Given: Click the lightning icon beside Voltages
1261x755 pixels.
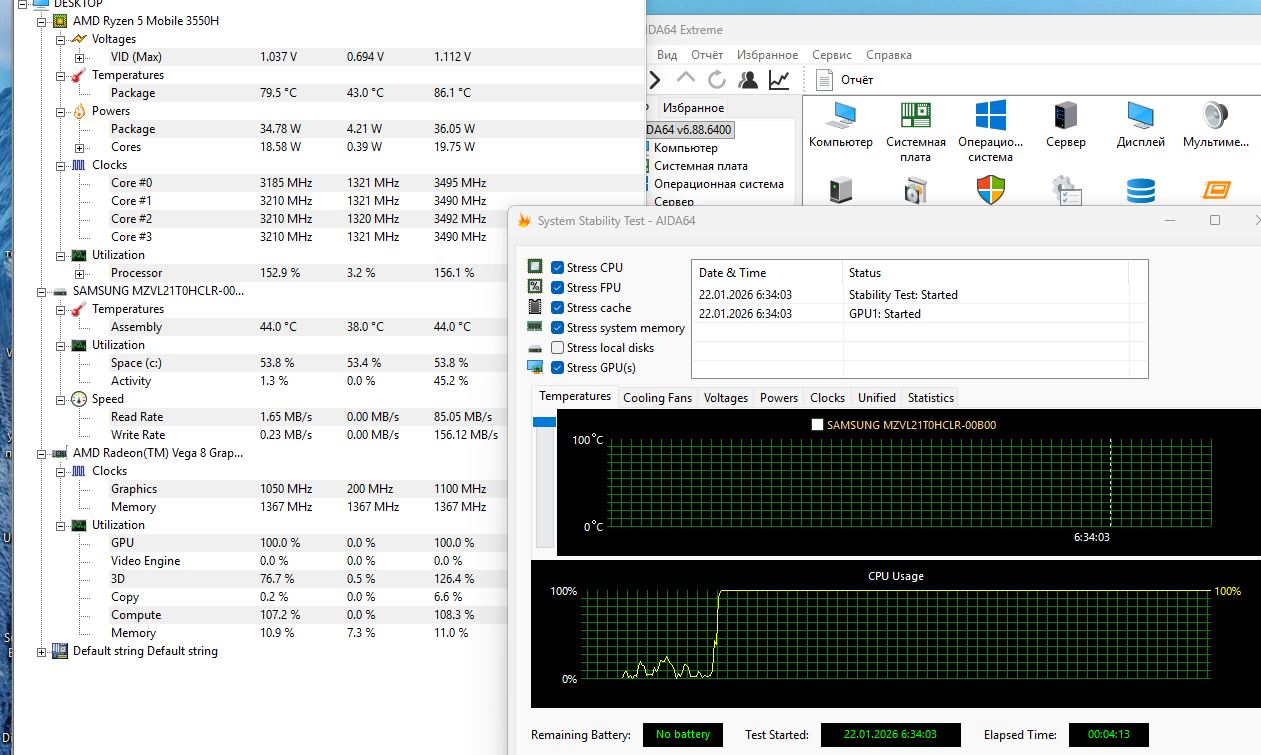Looking at the screenshot, I should (79, 39).
